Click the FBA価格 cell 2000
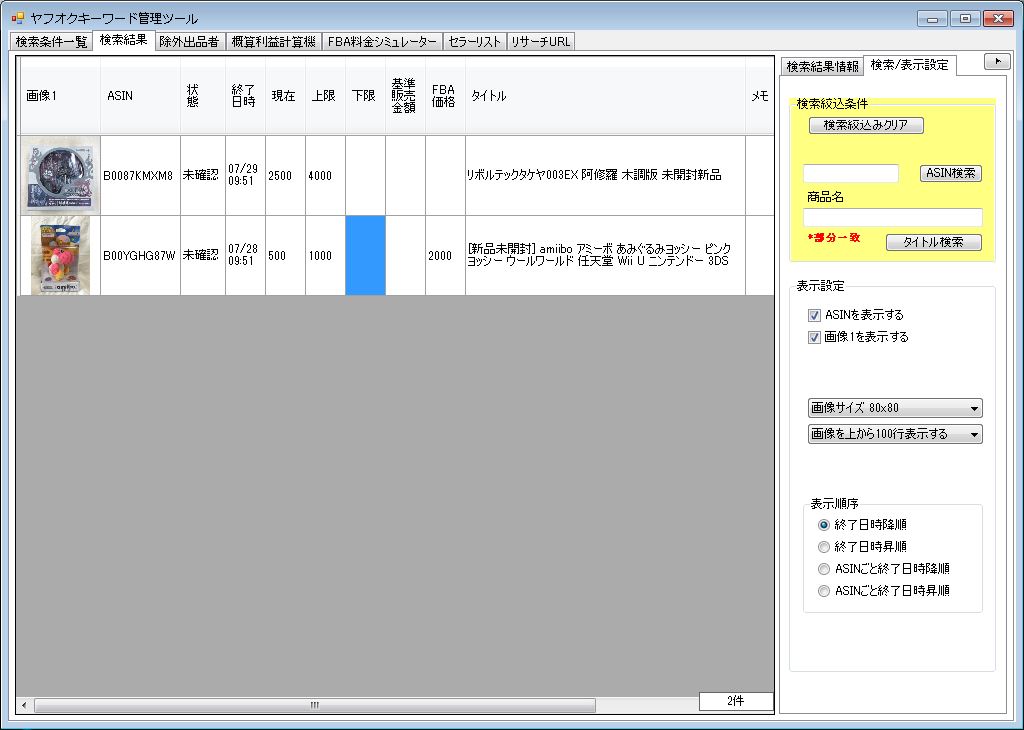 click(445, 256)
